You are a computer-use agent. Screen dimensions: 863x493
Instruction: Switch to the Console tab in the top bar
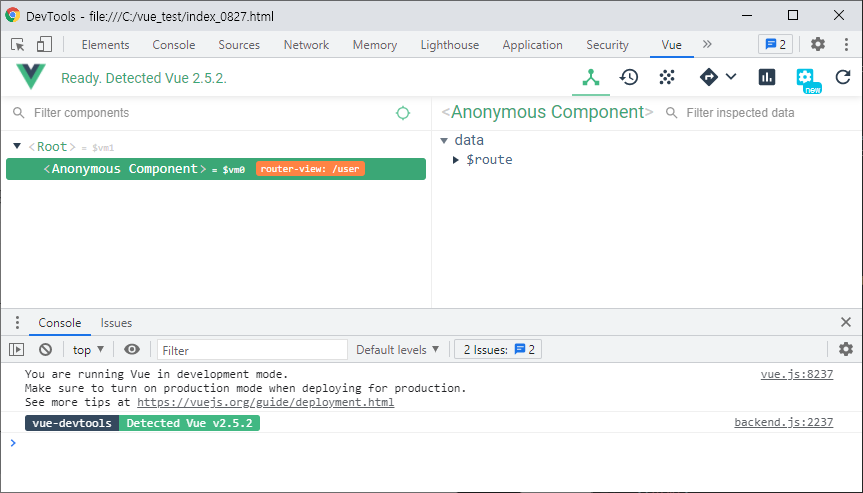174,45
